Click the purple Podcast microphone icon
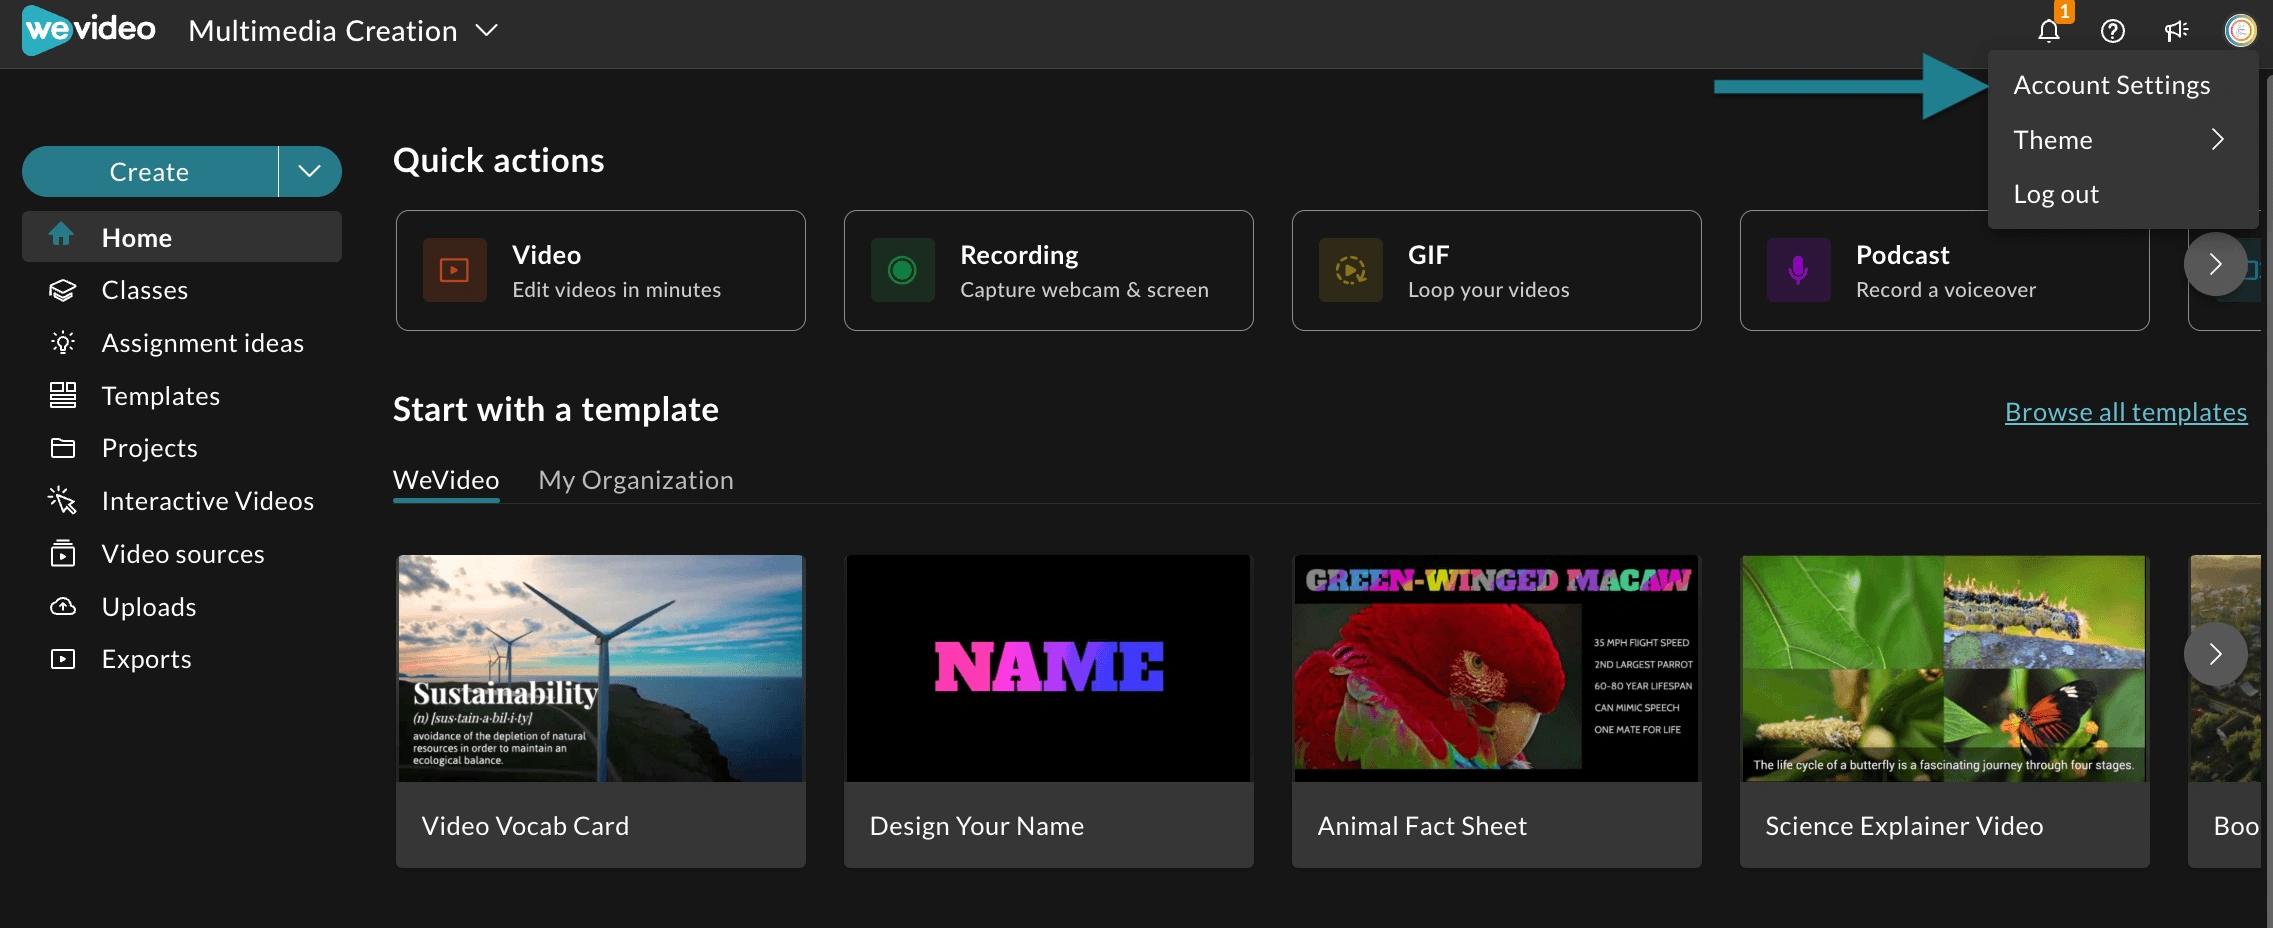Screen dimensions: 2273x928 click(1798, 270)
